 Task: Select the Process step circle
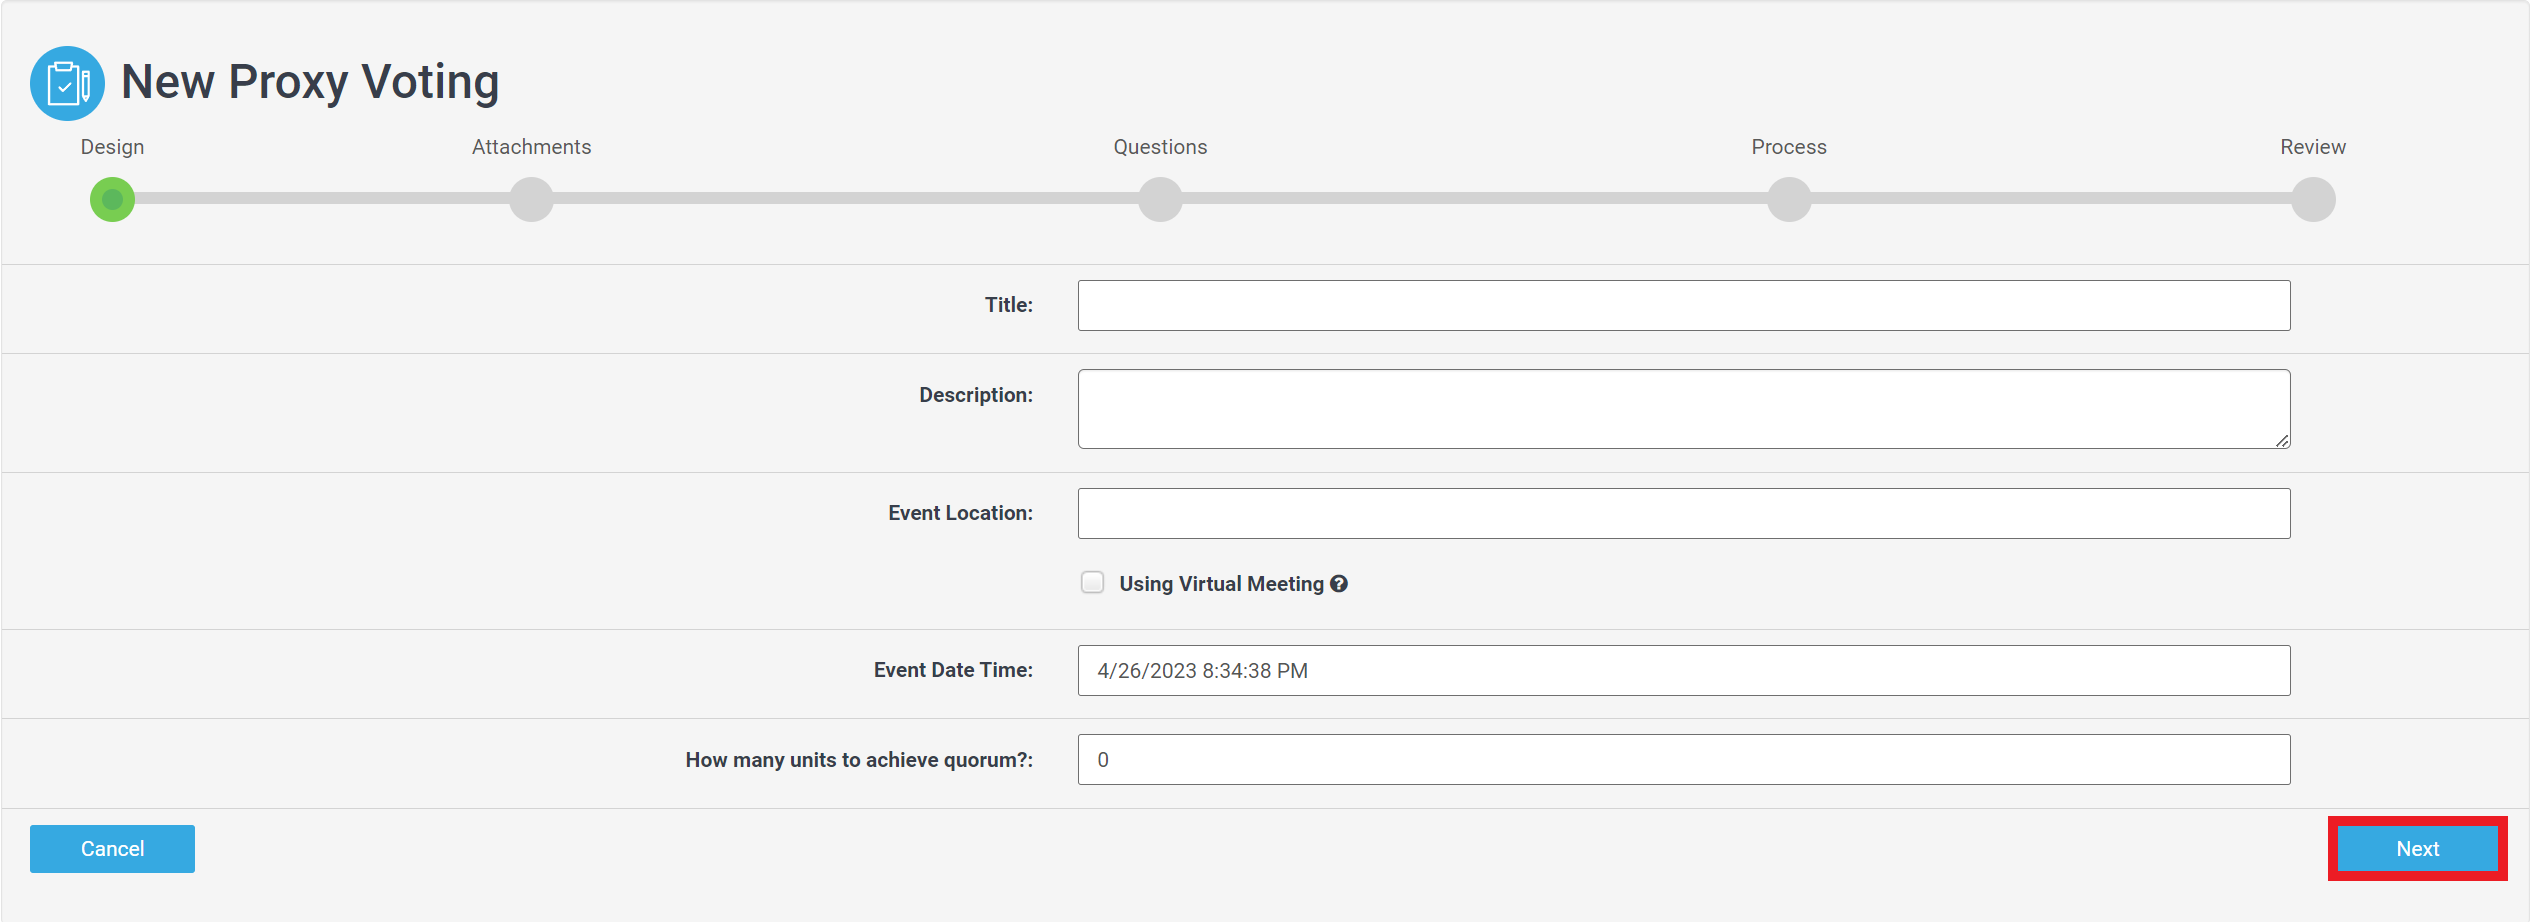point(1788,199)
